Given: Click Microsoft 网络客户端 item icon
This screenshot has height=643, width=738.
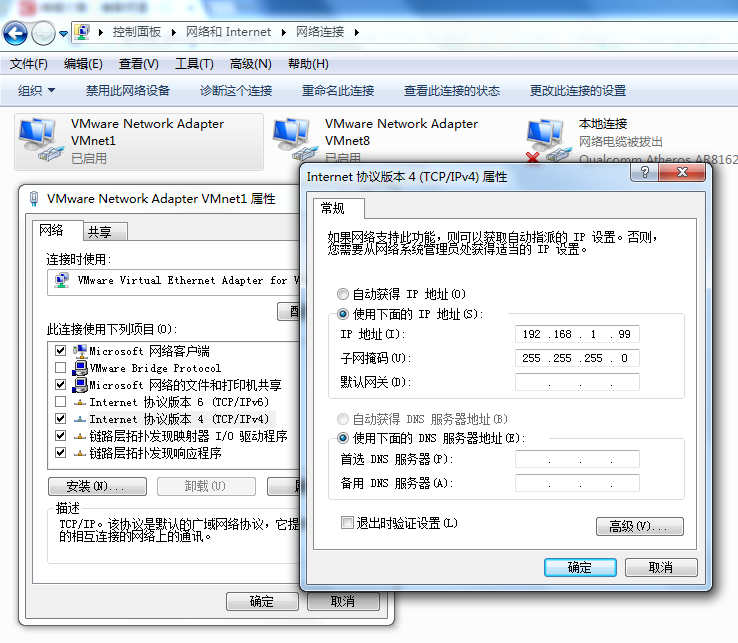Looking at the screenshot, I should pyautogui.click(x=80, y=351).
